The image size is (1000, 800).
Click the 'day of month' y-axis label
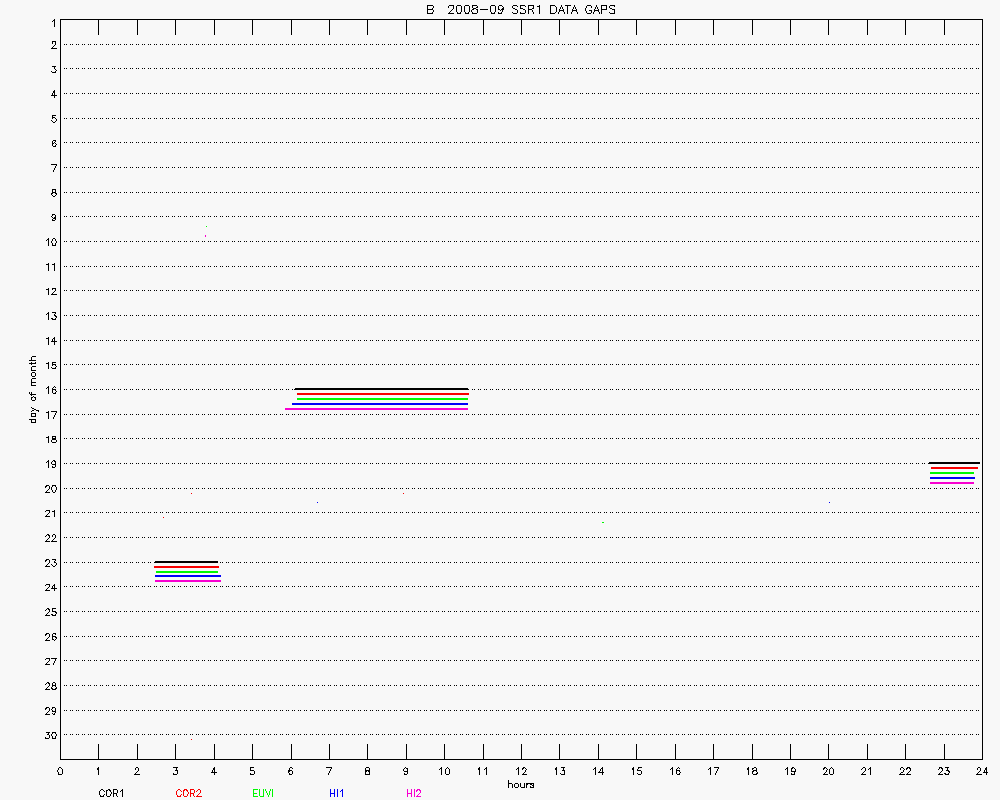pos(33,389)
